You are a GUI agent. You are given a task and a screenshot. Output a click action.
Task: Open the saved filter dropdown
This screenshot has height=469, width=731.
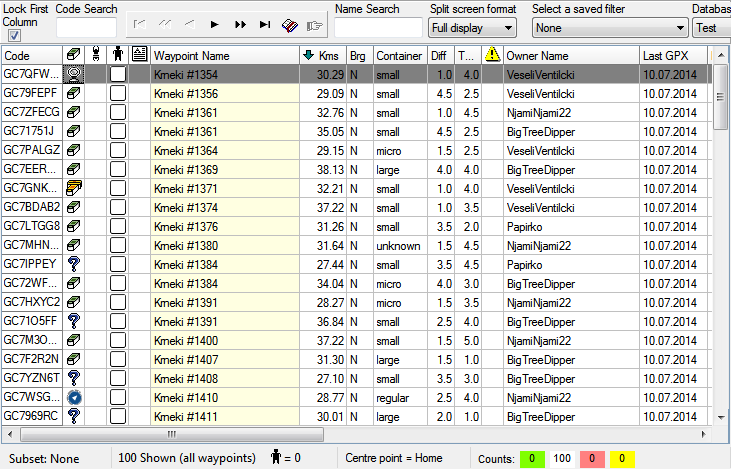point(610,28)
